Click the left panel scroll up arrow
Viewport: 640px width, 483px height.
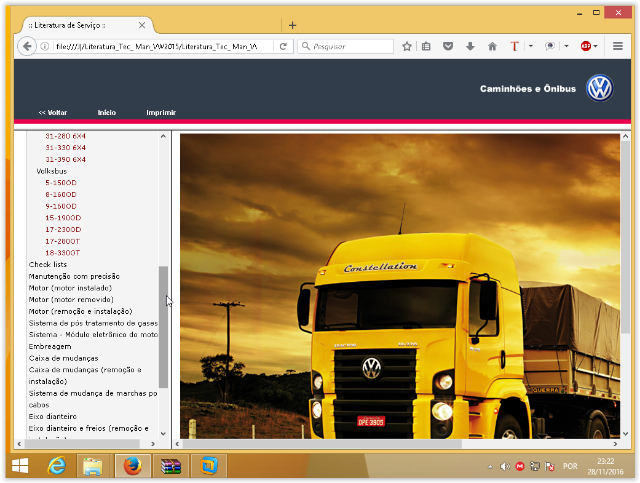pos(163,136)
